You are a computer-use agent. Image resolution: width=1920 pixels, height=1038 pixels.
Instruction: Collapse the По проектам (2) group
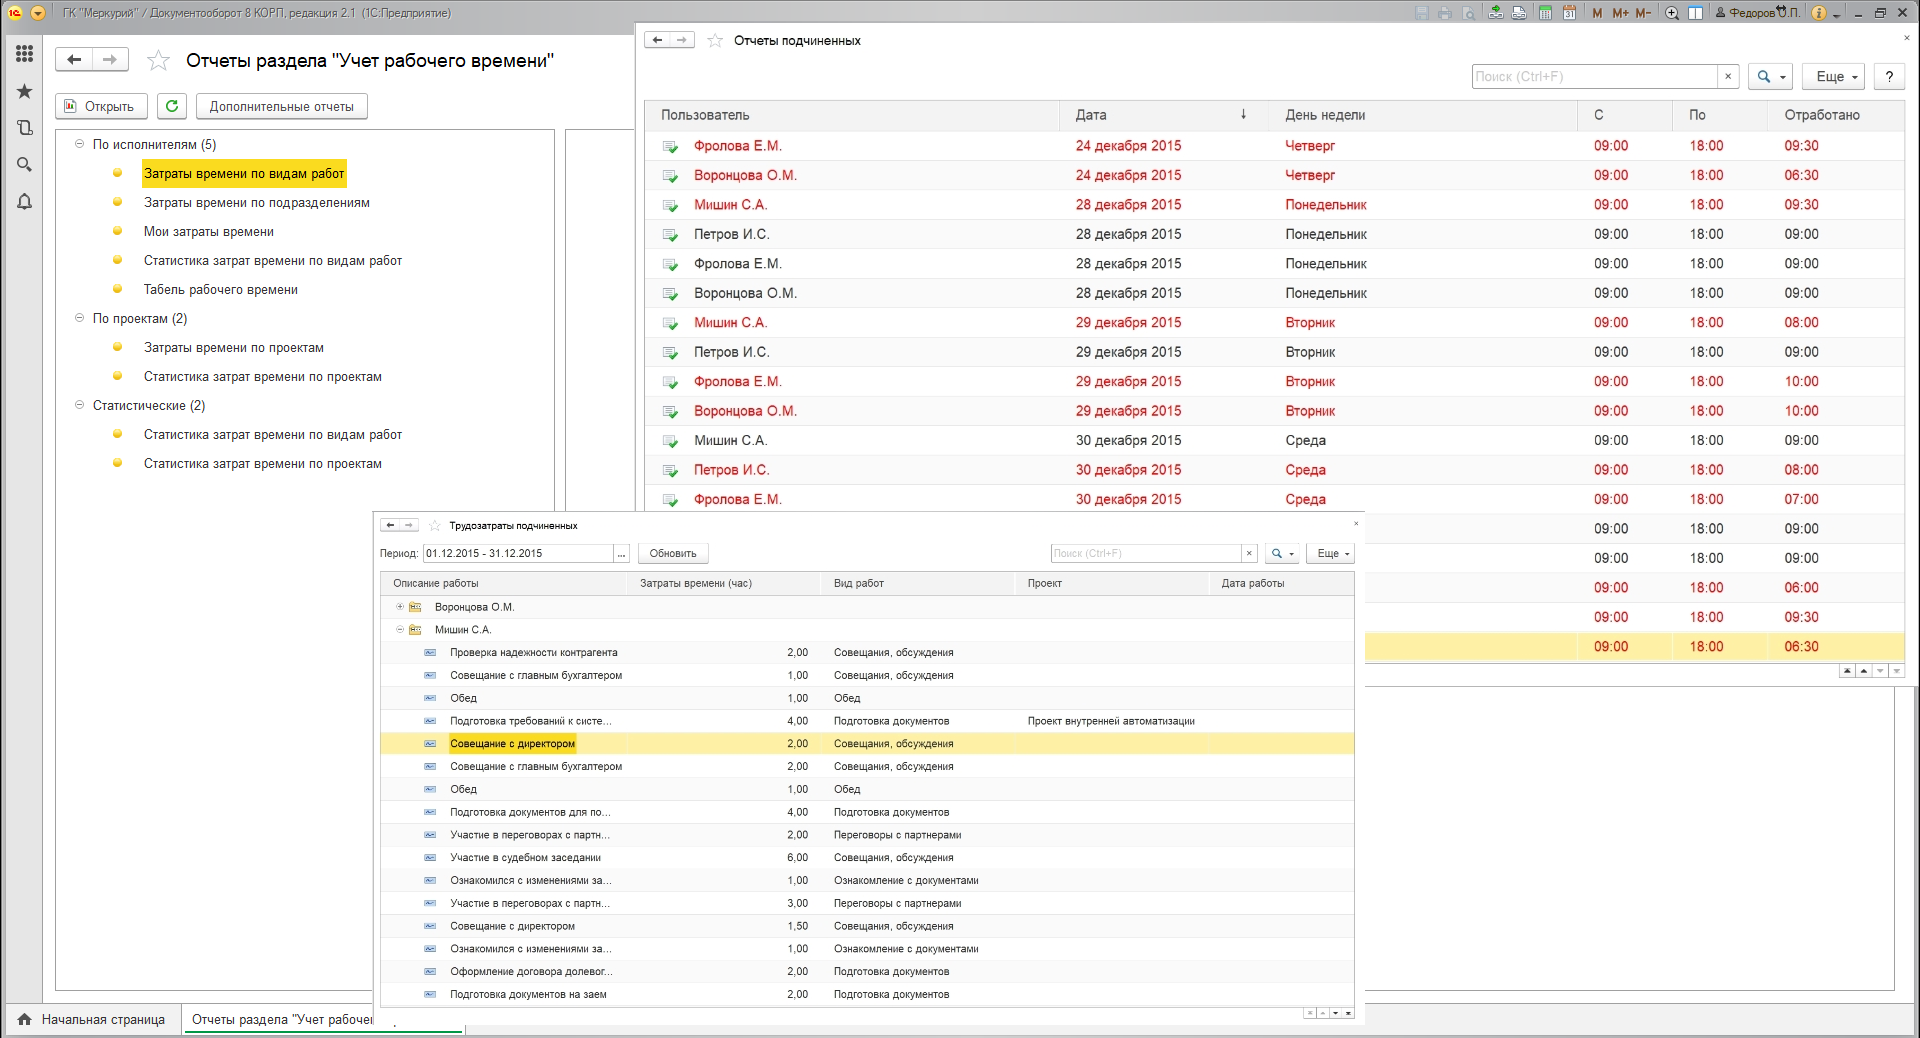tap(79, 318)
